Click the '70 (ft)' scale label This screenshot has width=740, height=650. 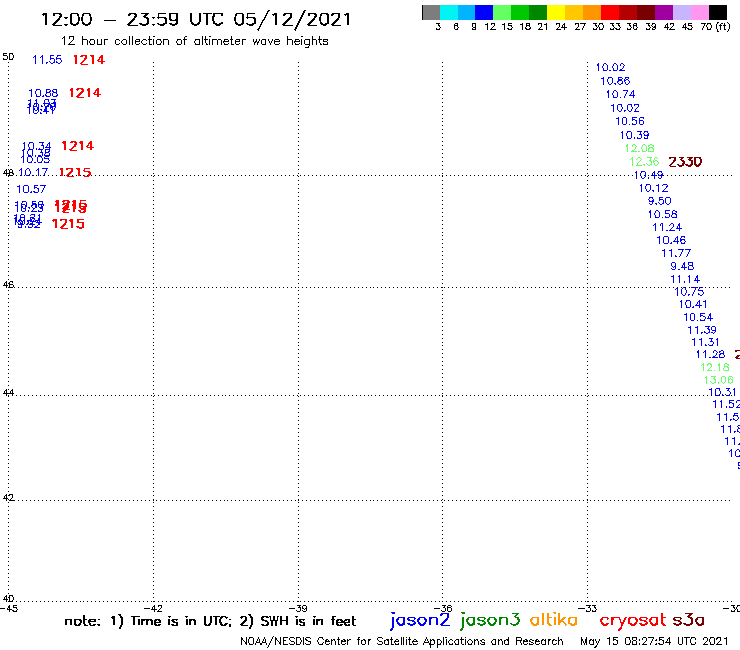coord(715,26)
